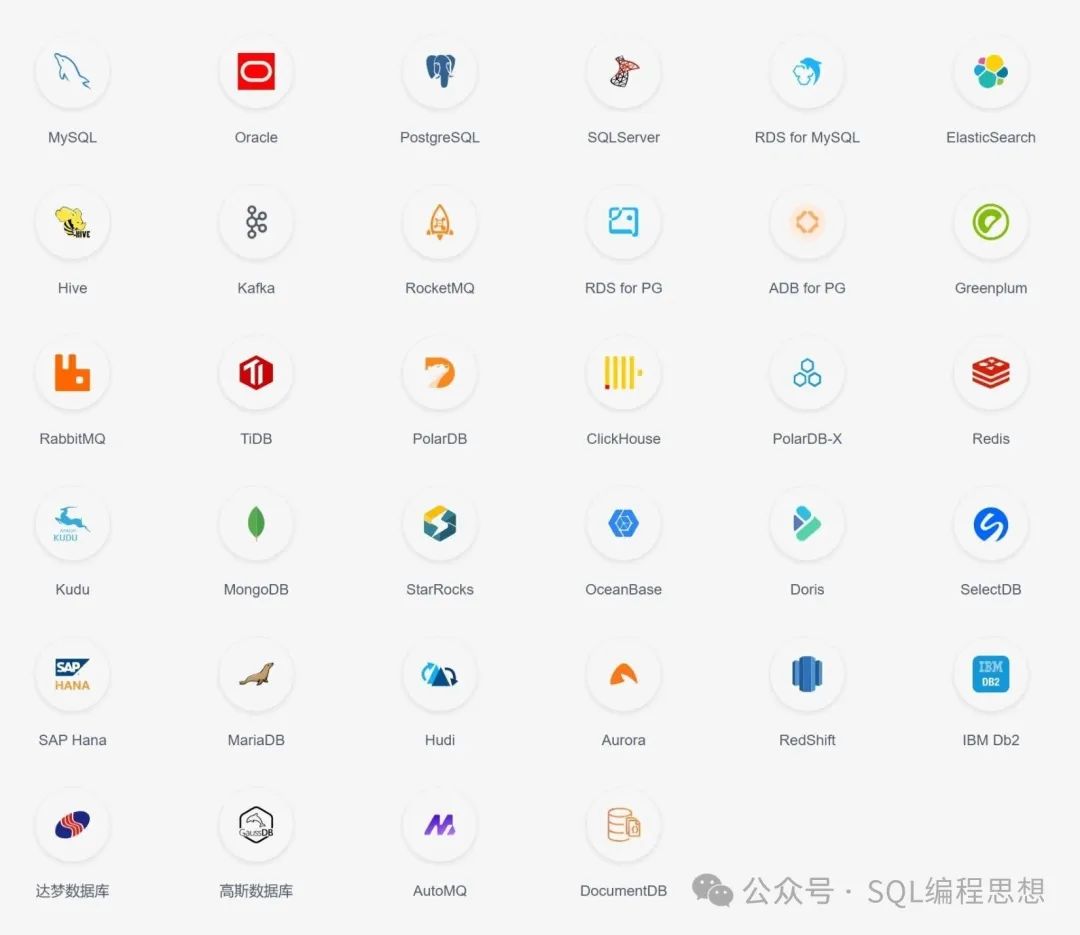Click the RedShift blue column icon
The width and height of the screenshot is (1080, 935).
(807, 674)
